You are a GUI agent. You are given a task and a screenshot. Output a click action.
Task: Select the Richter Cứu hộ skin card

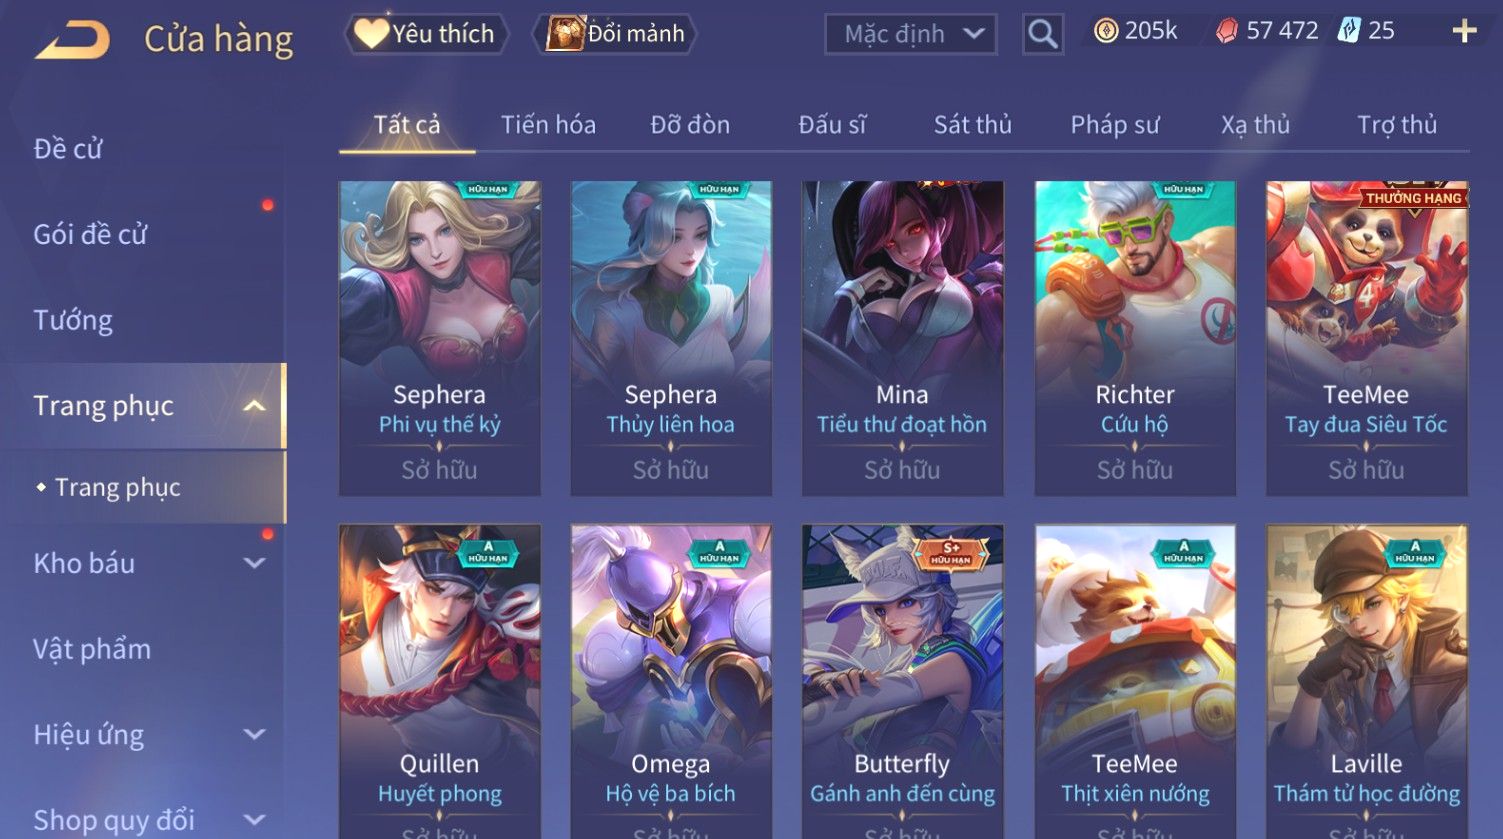point(1134,338)
